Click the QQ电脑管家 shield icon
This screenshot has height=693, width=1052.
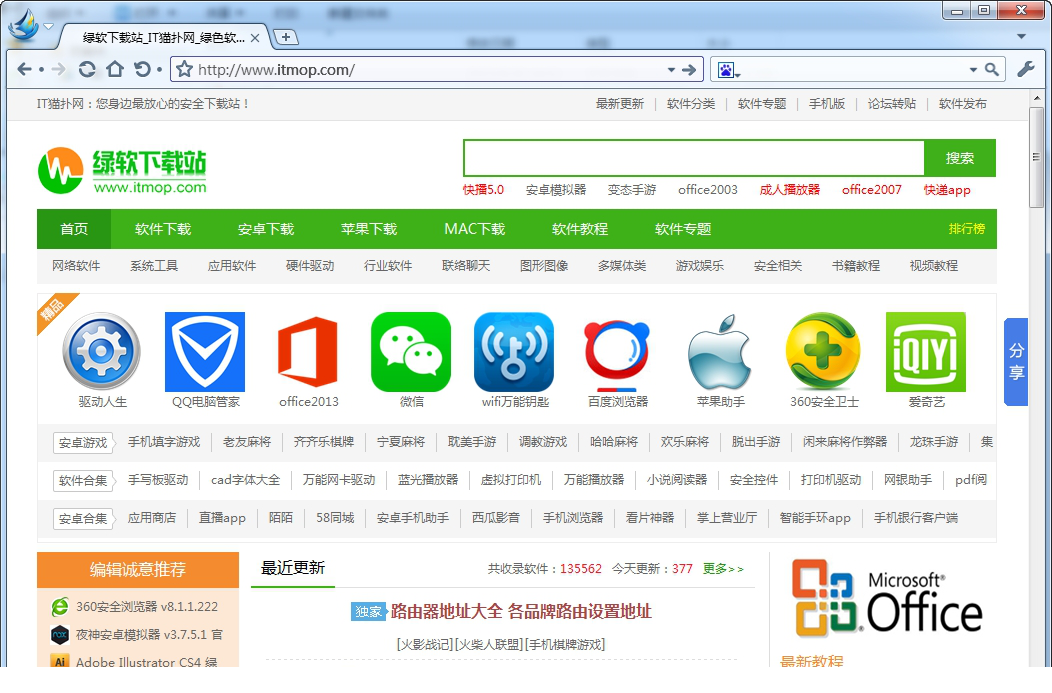(x=204, y=352)
